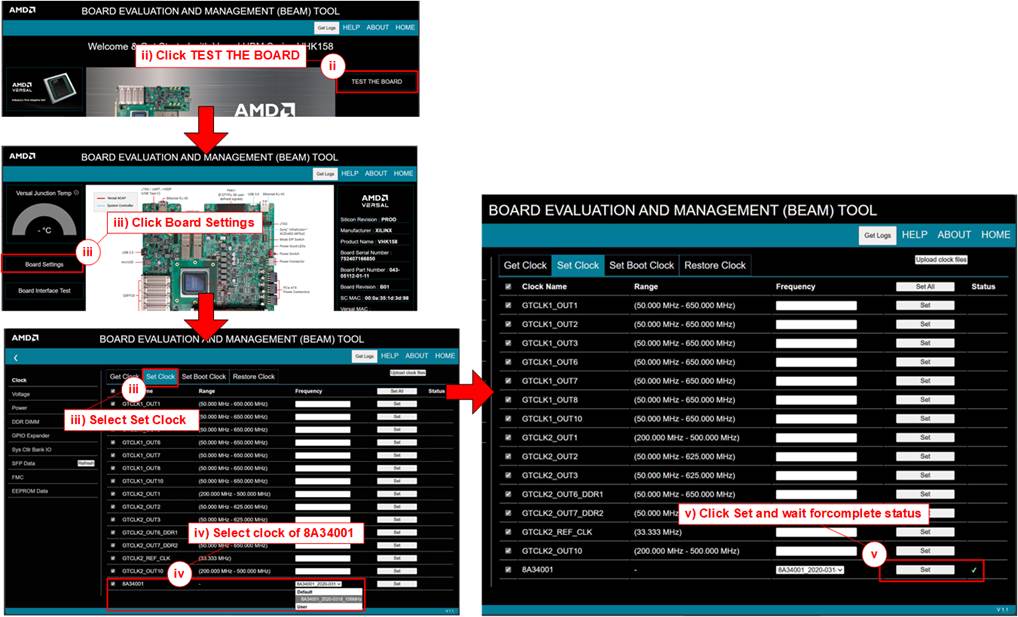1018x617 pixels.
Task: Choose the 8A34001_2020-0318 option in the open dropdown list
Action: point(329,599)
